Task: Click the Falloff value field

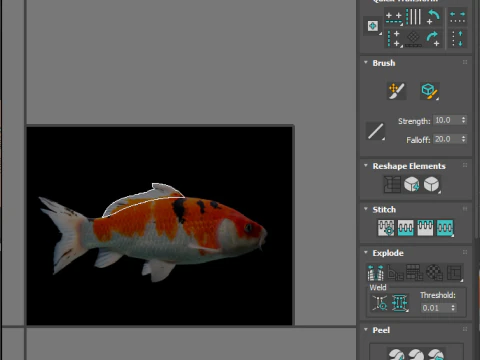Action: tap(447, 139)
